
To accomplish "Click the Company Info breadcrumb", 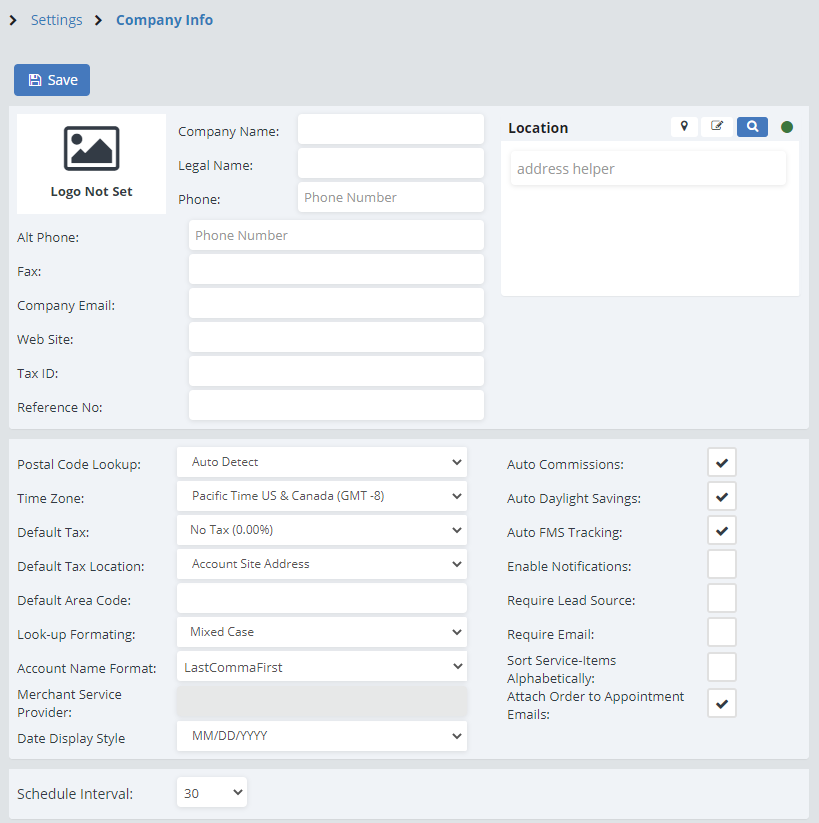I will click(x=164, y=20).
